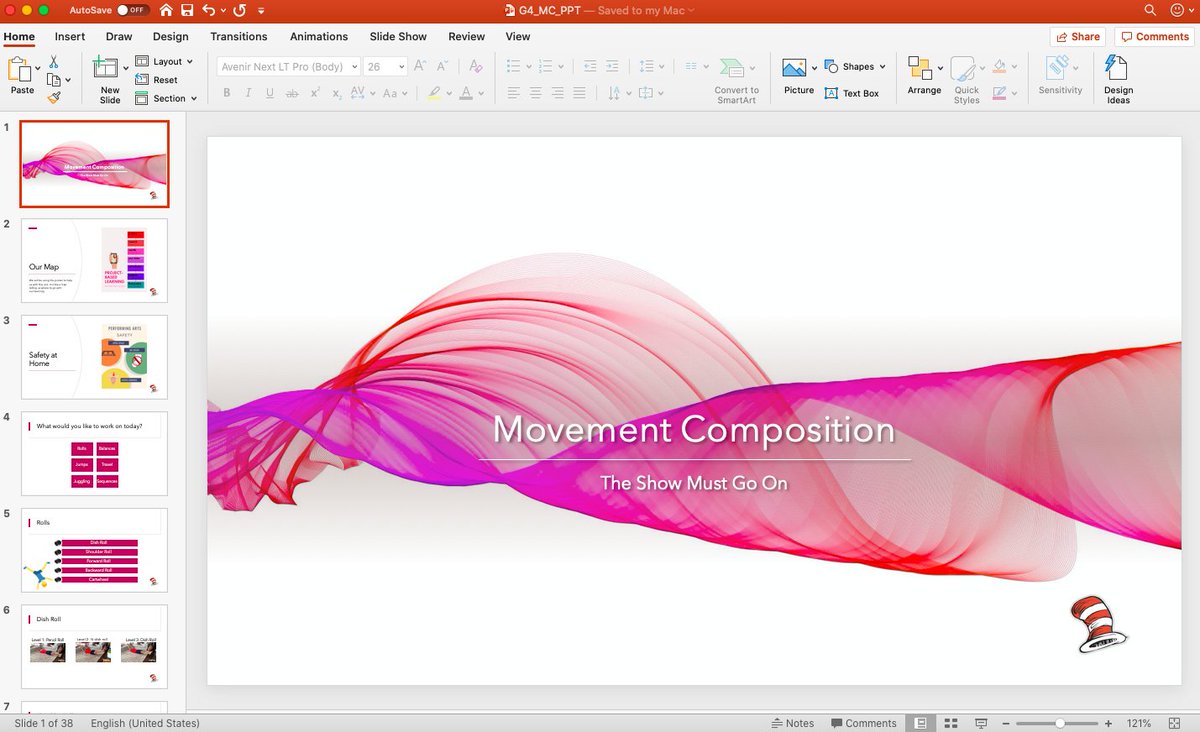Fit slide to current window icon
This screenshot has height=732, width=1200.
point(1176,723)
